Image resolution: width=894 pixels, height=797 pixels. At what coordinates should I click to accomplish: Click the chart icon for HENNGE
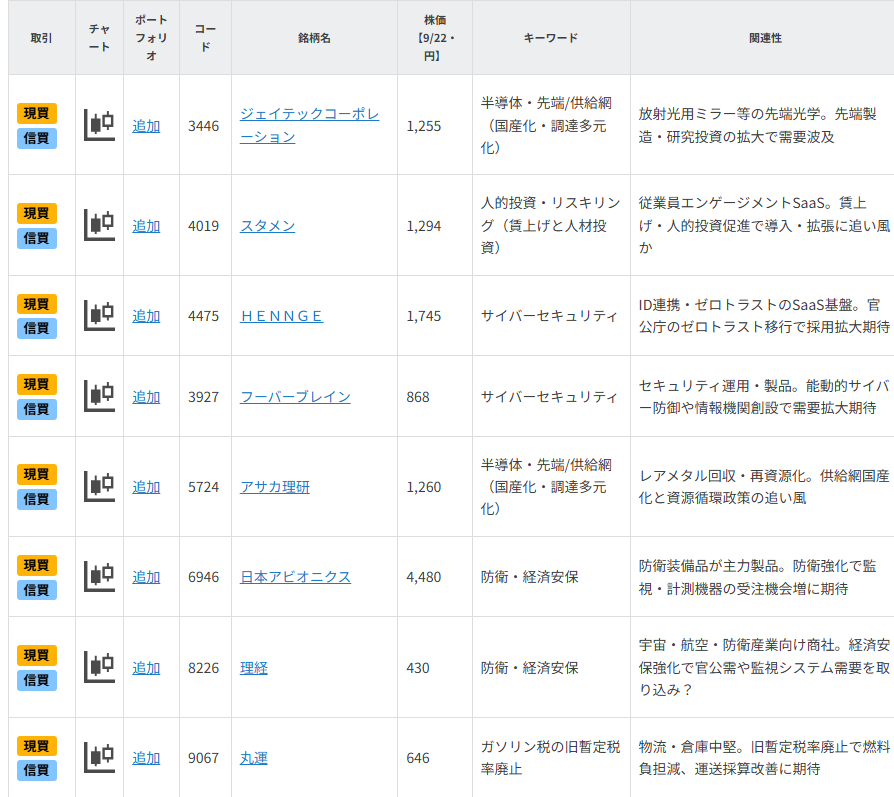click(x=99, y=315)
